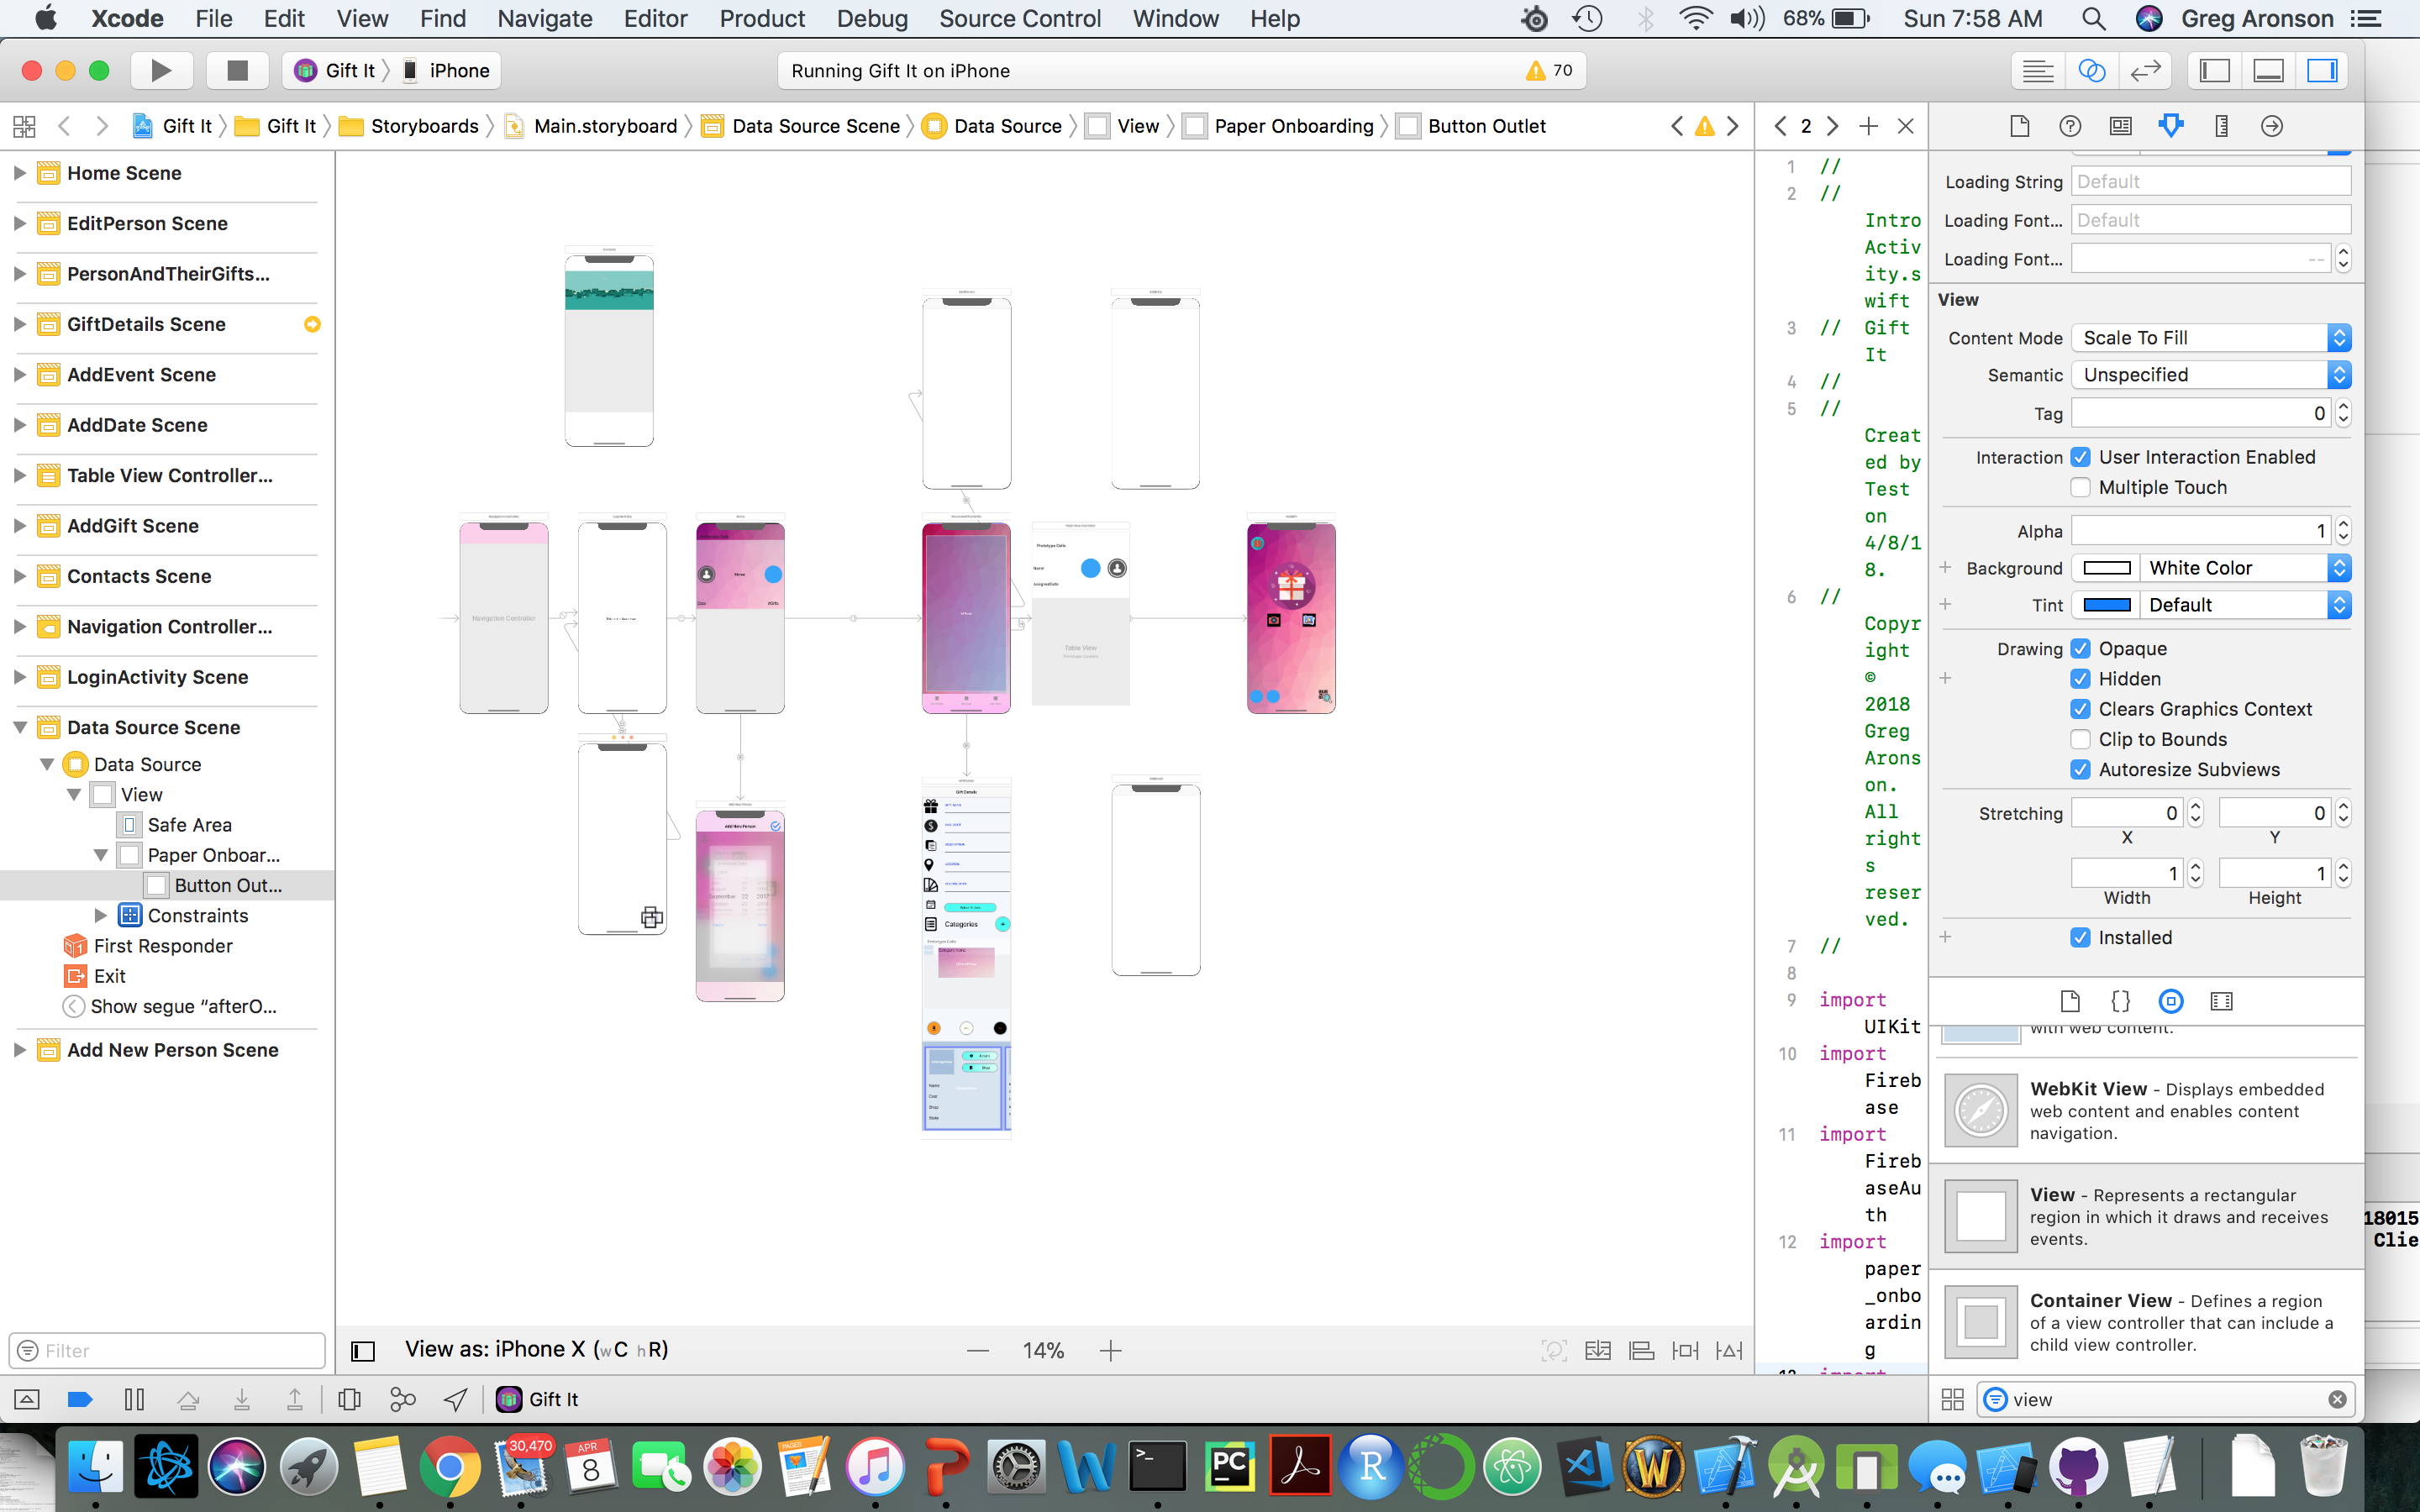Click the Stop button in toolbar
2420x1512 pixels.
(x=237, y=70)
